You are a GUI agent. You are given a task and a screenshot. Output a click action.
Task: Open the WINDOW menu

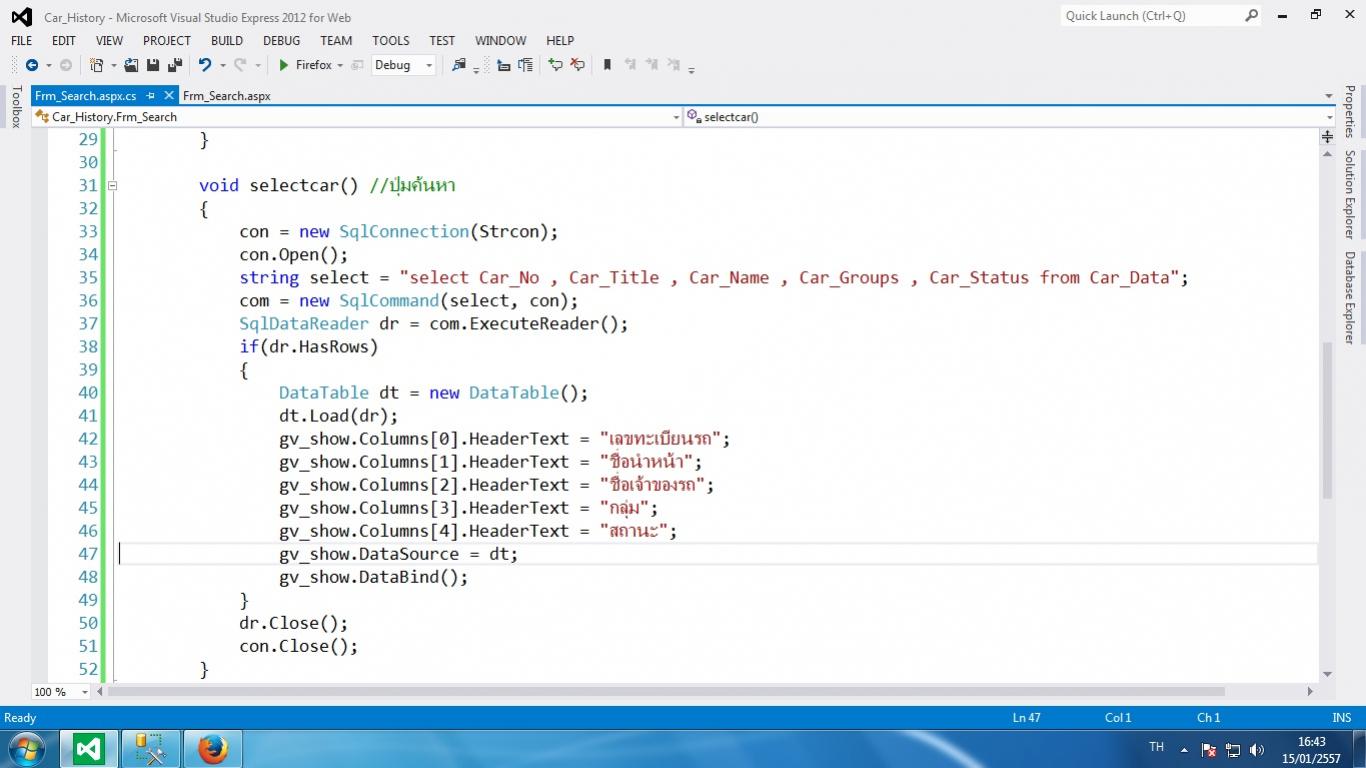coord(500,41)
